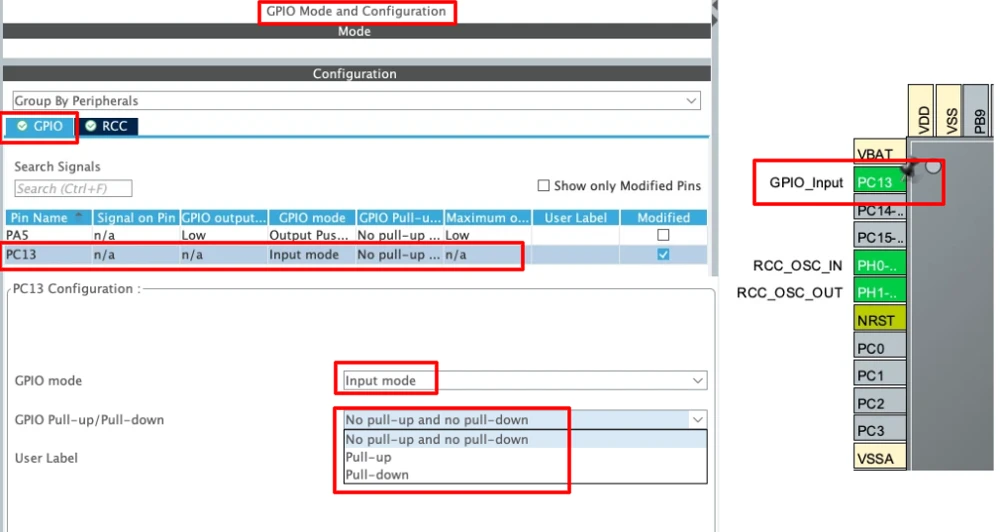
Task: Switch to the RCC peripheral tab
Action: click(107, 126)
